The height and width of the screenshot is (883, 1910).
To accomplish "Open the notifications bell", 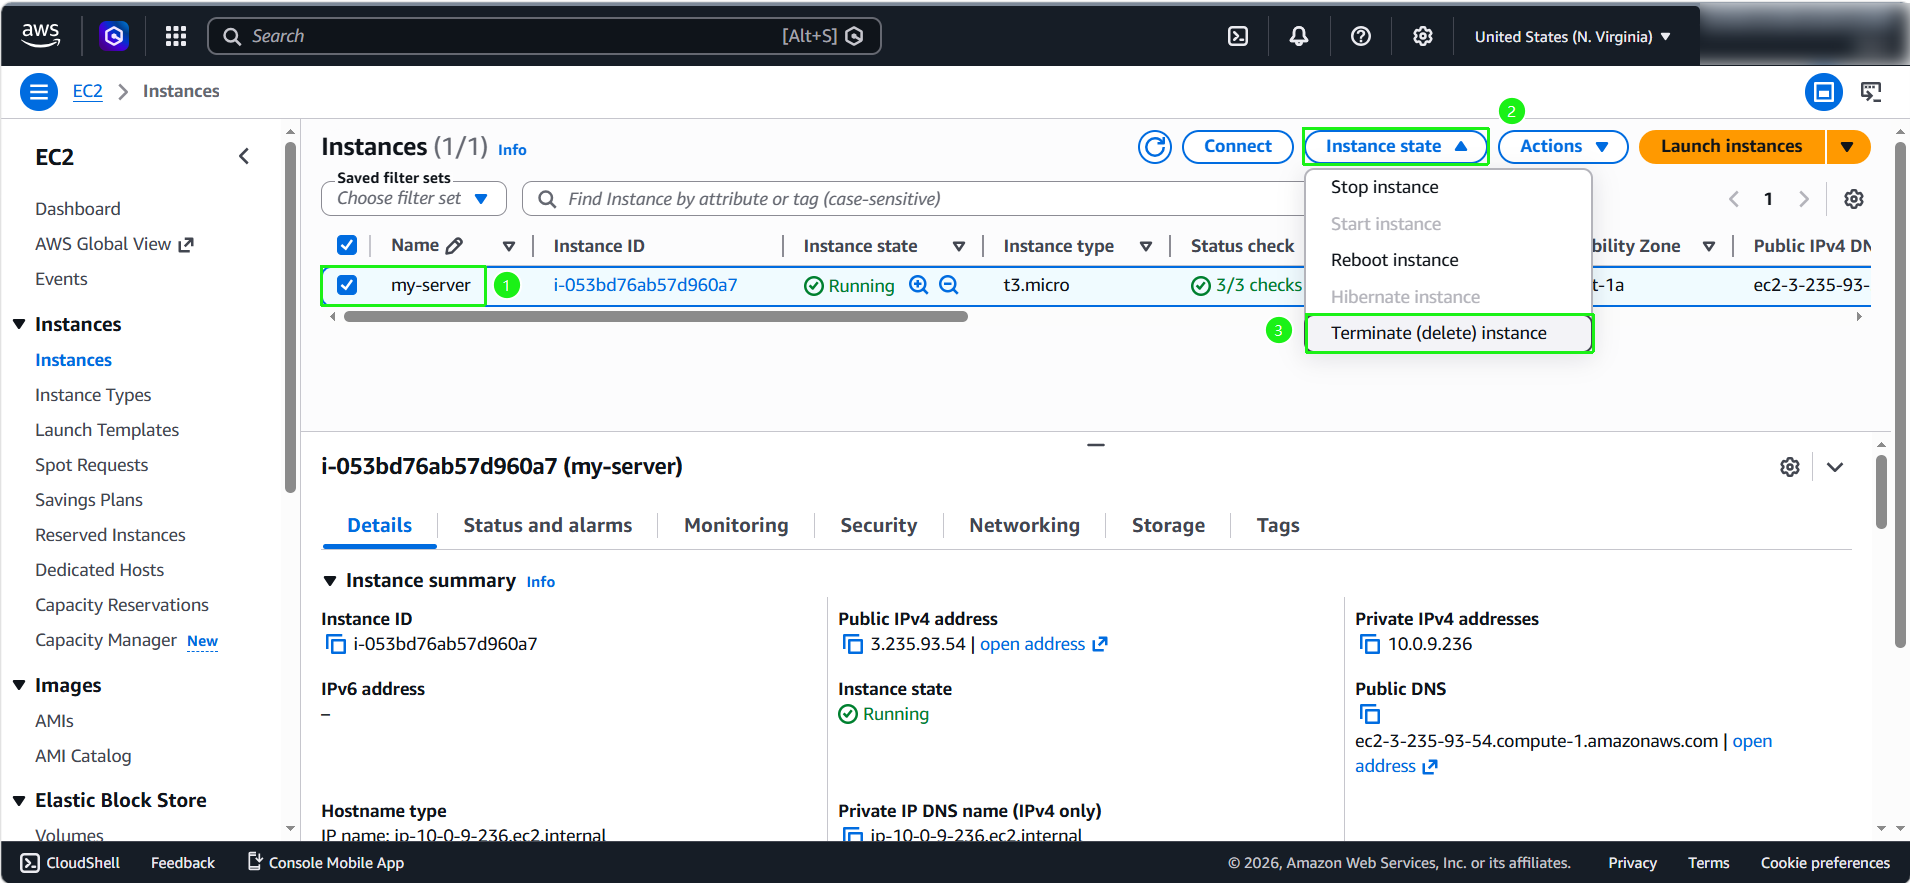I will (1299, 36).
